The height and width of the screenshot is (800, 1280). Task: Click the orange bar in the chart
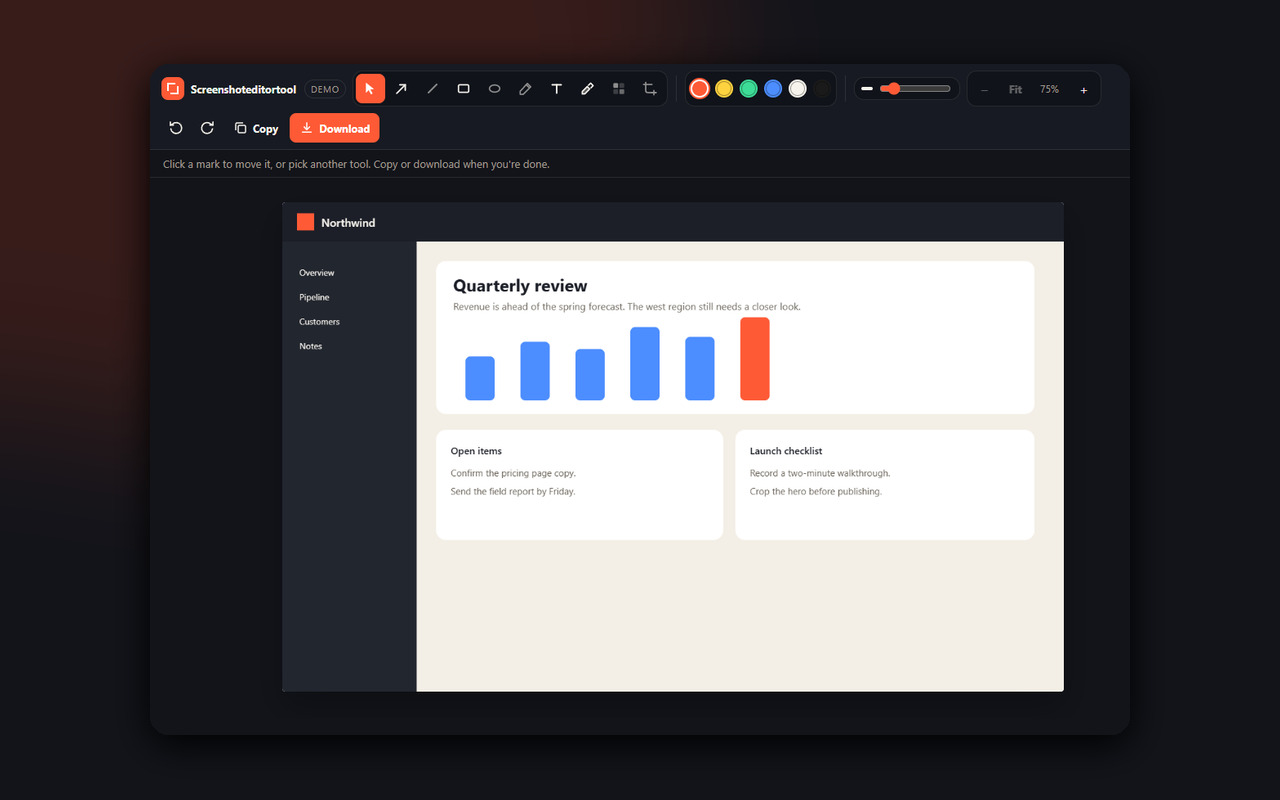click(755, 359)
